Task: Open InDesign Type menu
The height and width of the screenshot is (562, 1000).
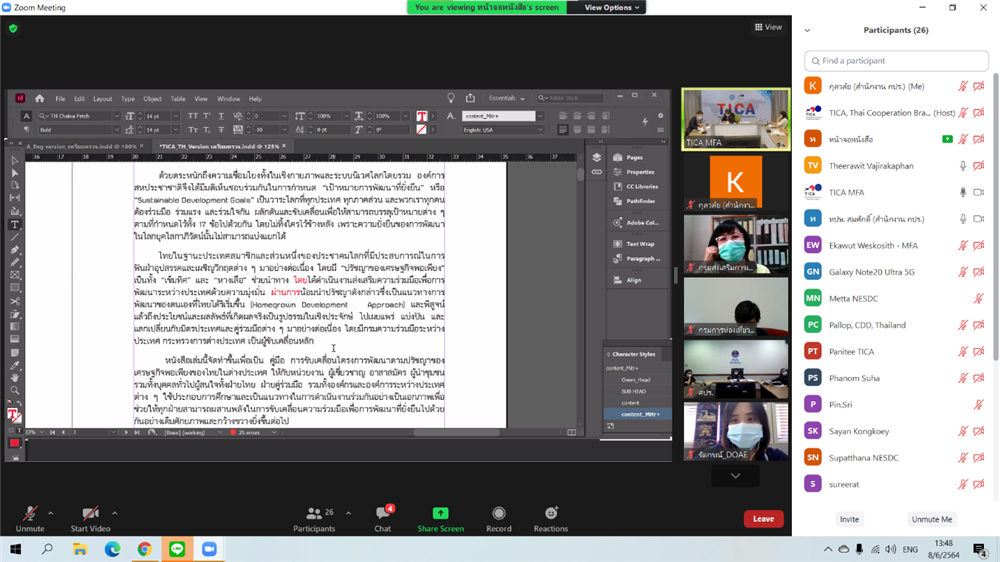Action: [x=128, y=99]
